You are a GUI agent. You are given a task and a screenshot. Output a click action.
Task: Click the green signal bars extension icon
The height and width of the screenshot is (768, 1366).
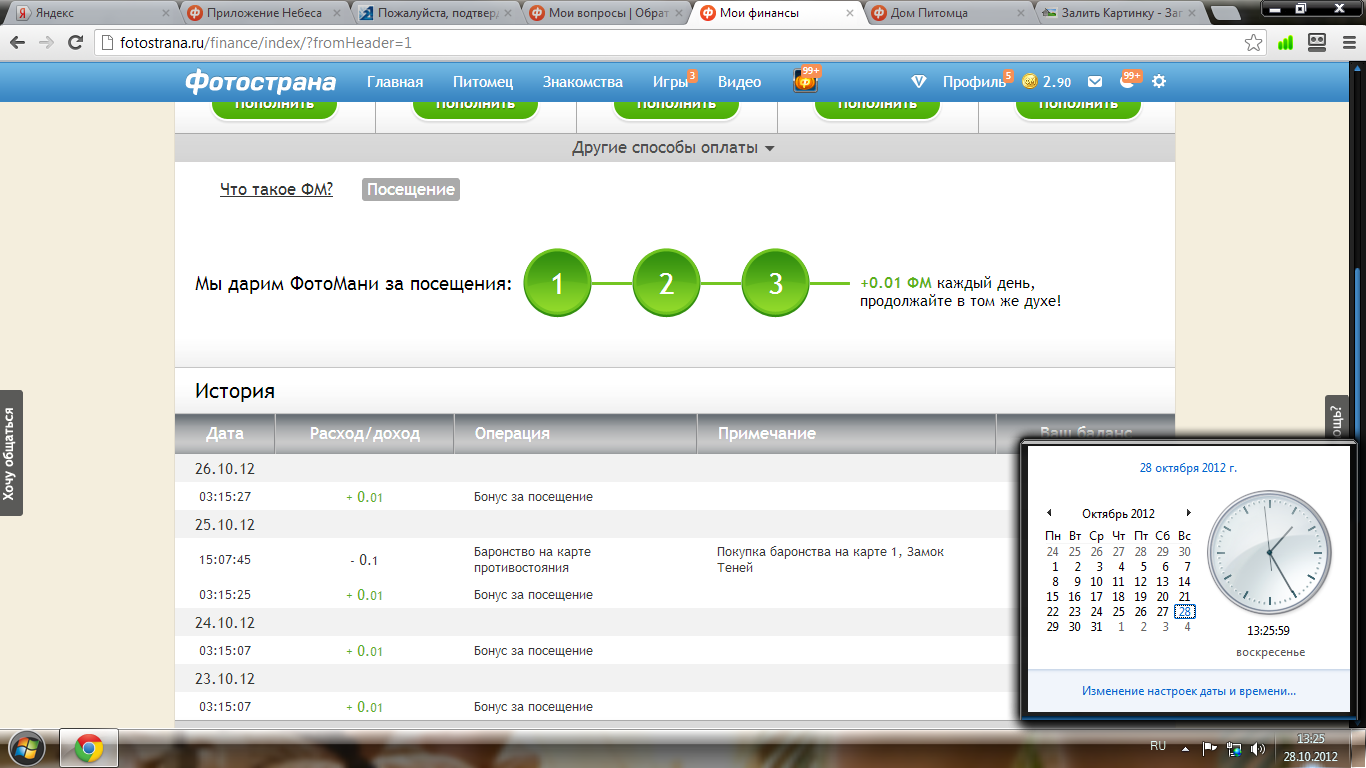[1286, 43]
